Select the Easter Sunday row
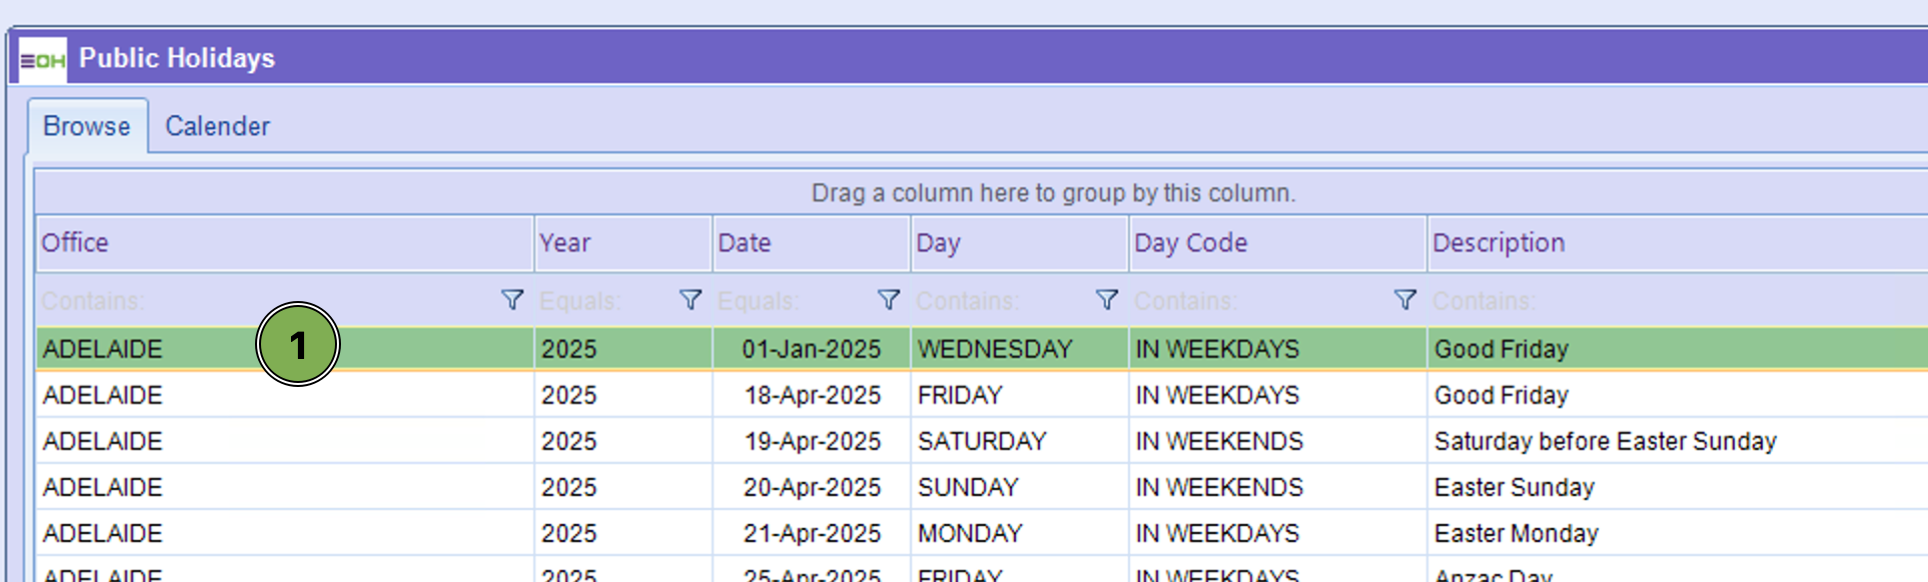The height and width of the screenshot is (582, 1928). coord(812,487)
